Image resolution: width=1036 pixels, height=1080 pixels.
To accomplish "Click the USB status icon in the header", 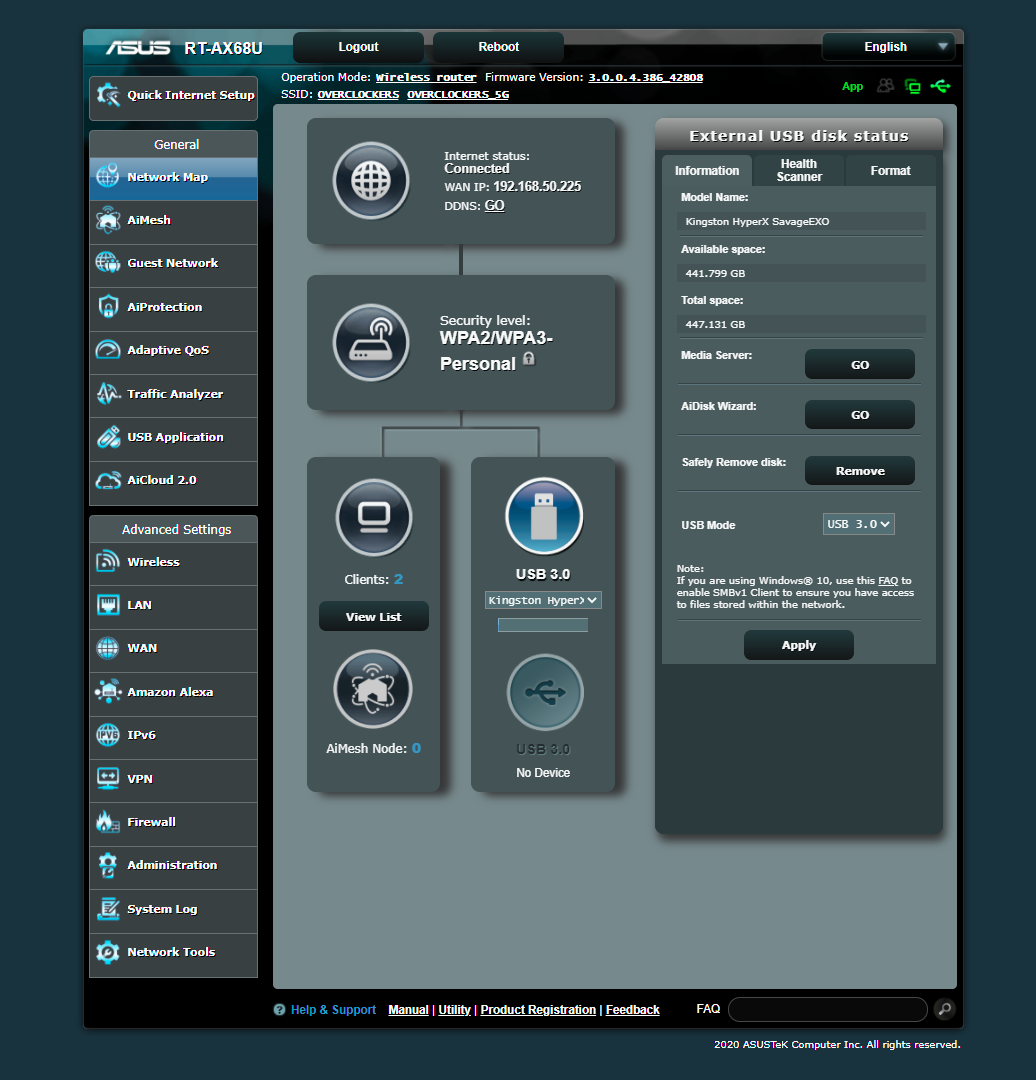I will pos(941,86).
